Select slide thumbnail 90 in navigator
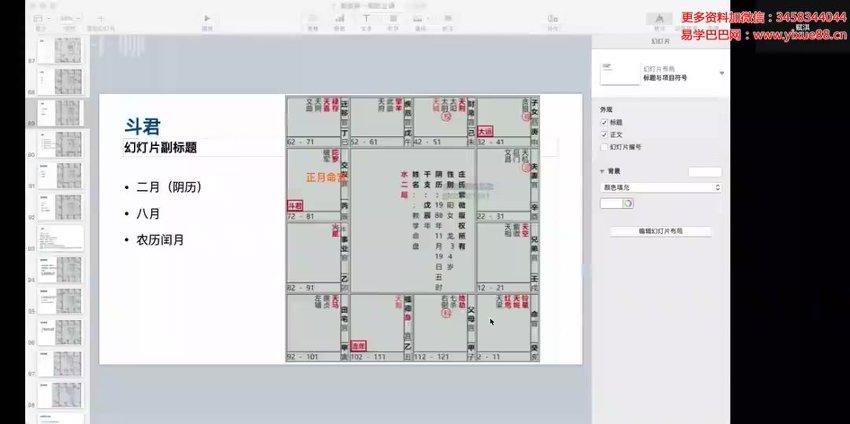850x424 pixels. (60, 144)
